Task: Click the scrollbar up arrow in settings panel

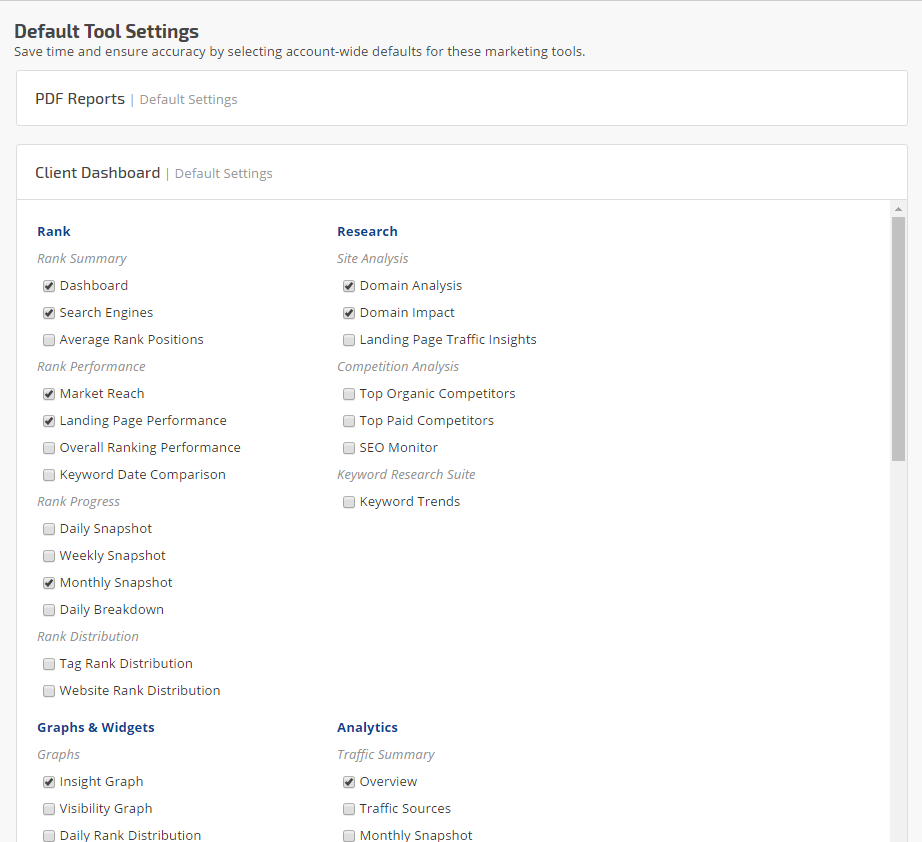Action: tap(898, 209)
